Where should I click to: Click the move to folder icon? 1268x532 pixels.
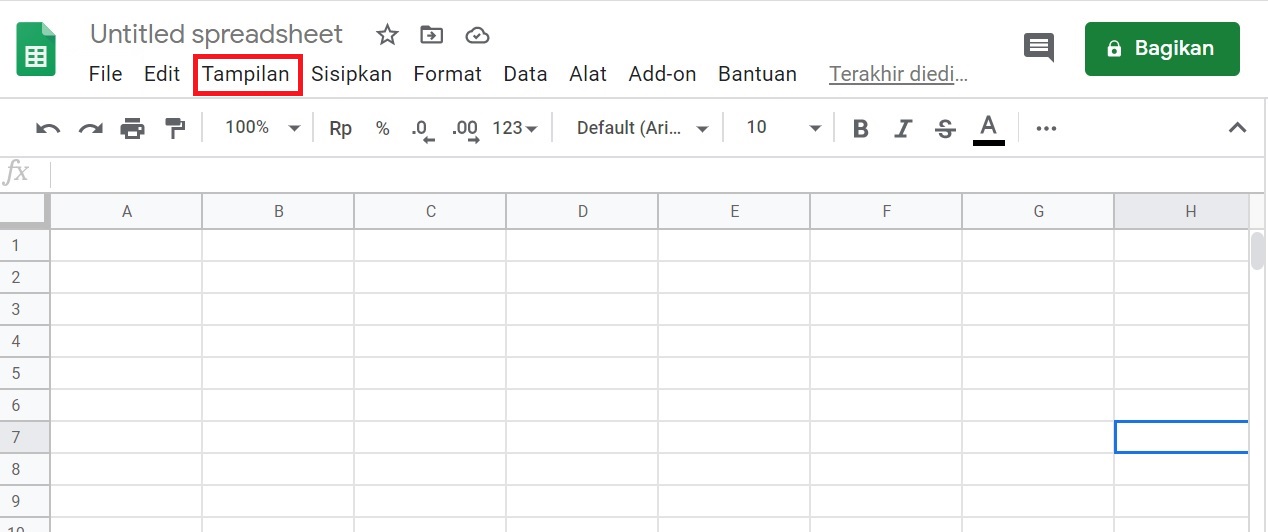(431, 35)
